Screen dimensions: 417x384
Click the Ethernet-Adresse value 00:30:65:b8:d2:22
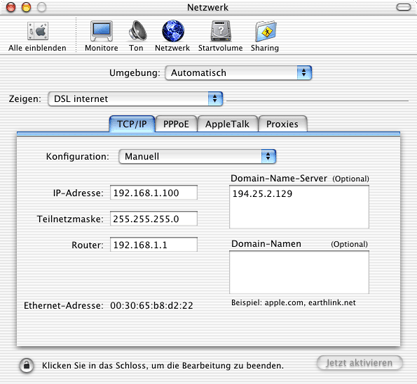[152, 306]
